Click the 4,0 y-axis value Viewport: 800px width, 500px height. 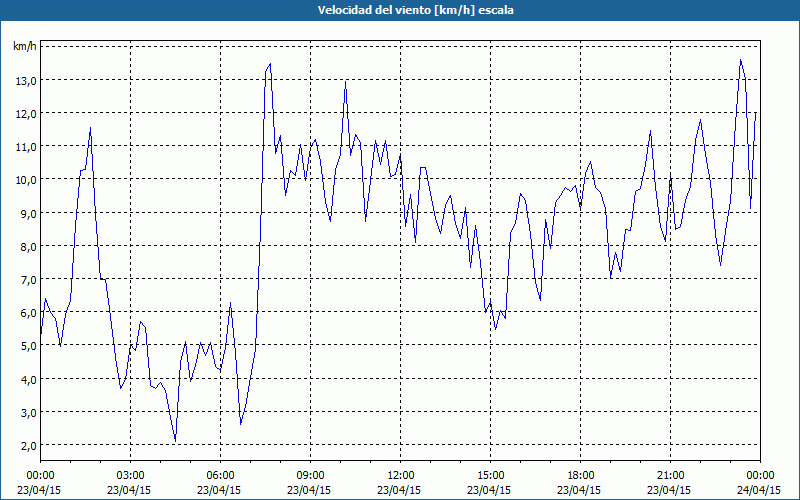click(x=29, y=380)
